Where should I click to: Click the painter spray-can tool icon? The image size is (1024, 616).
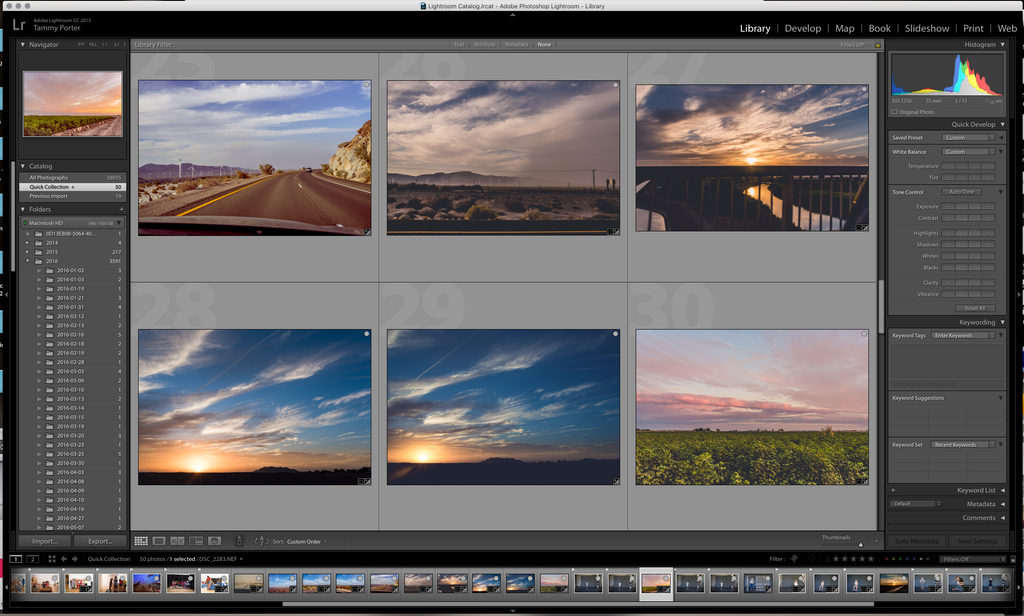pos(239,540)
